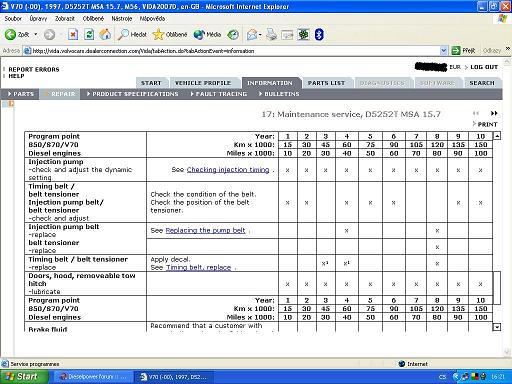The width and height of the screenshot is (512, 384).
Task: Go to Home page icon
Action: point(105,34)
